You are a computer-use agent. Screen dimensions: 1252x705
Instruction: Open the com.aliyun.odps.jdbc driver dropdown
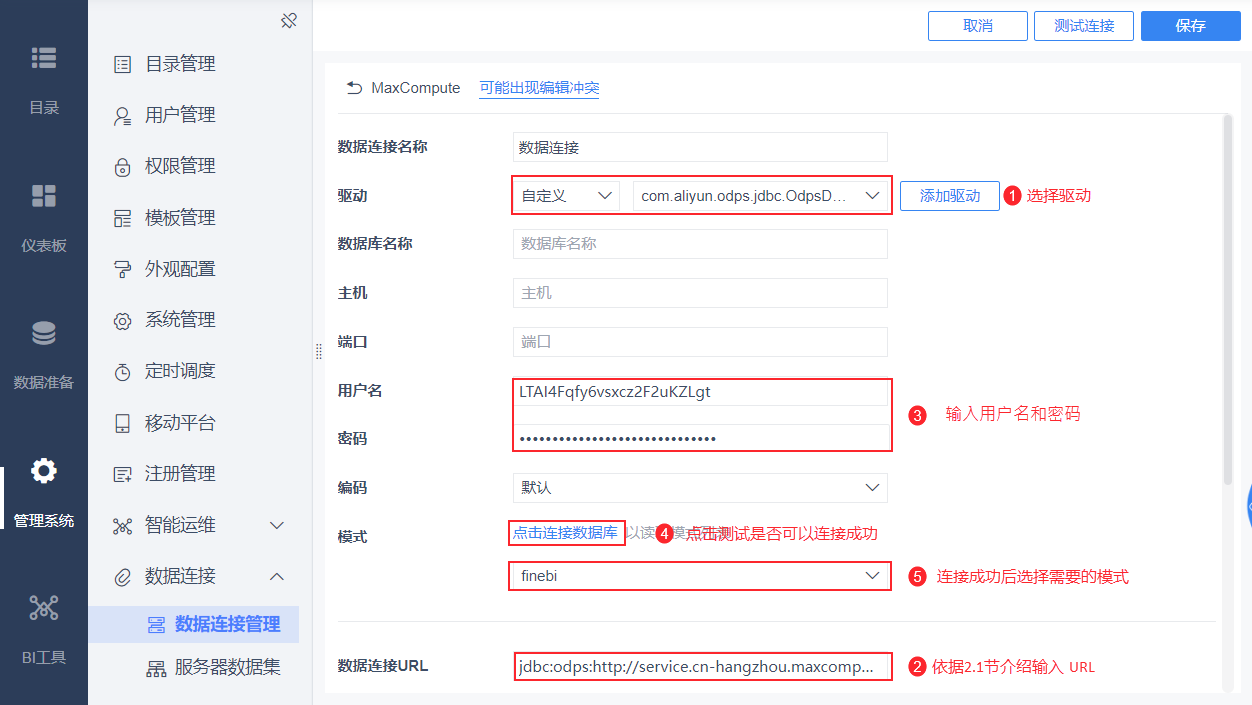click(x=760, y=196)
